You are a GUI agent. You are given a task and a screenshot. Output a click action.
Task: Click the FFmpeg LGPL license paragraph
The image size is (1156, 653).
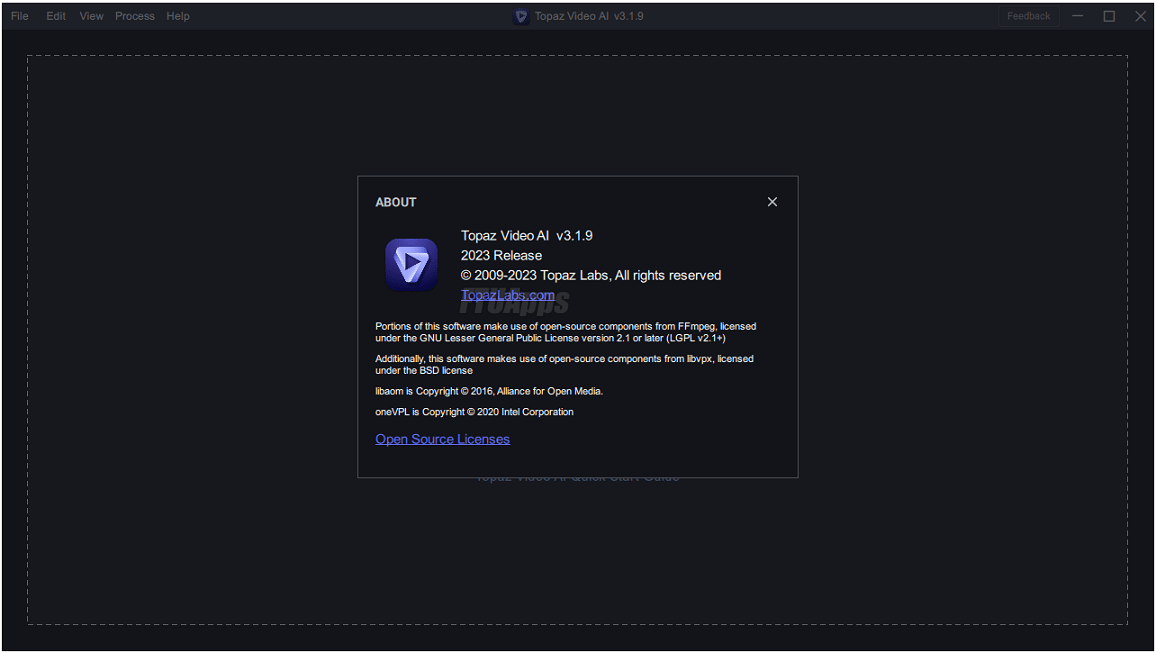pos(565,332)
